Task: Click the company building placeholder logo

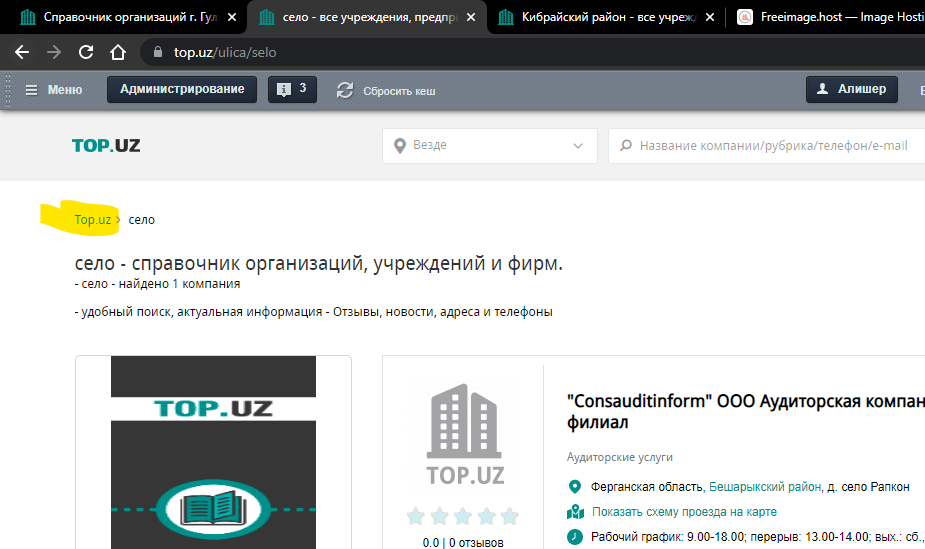Action: (x=464, y=435)
